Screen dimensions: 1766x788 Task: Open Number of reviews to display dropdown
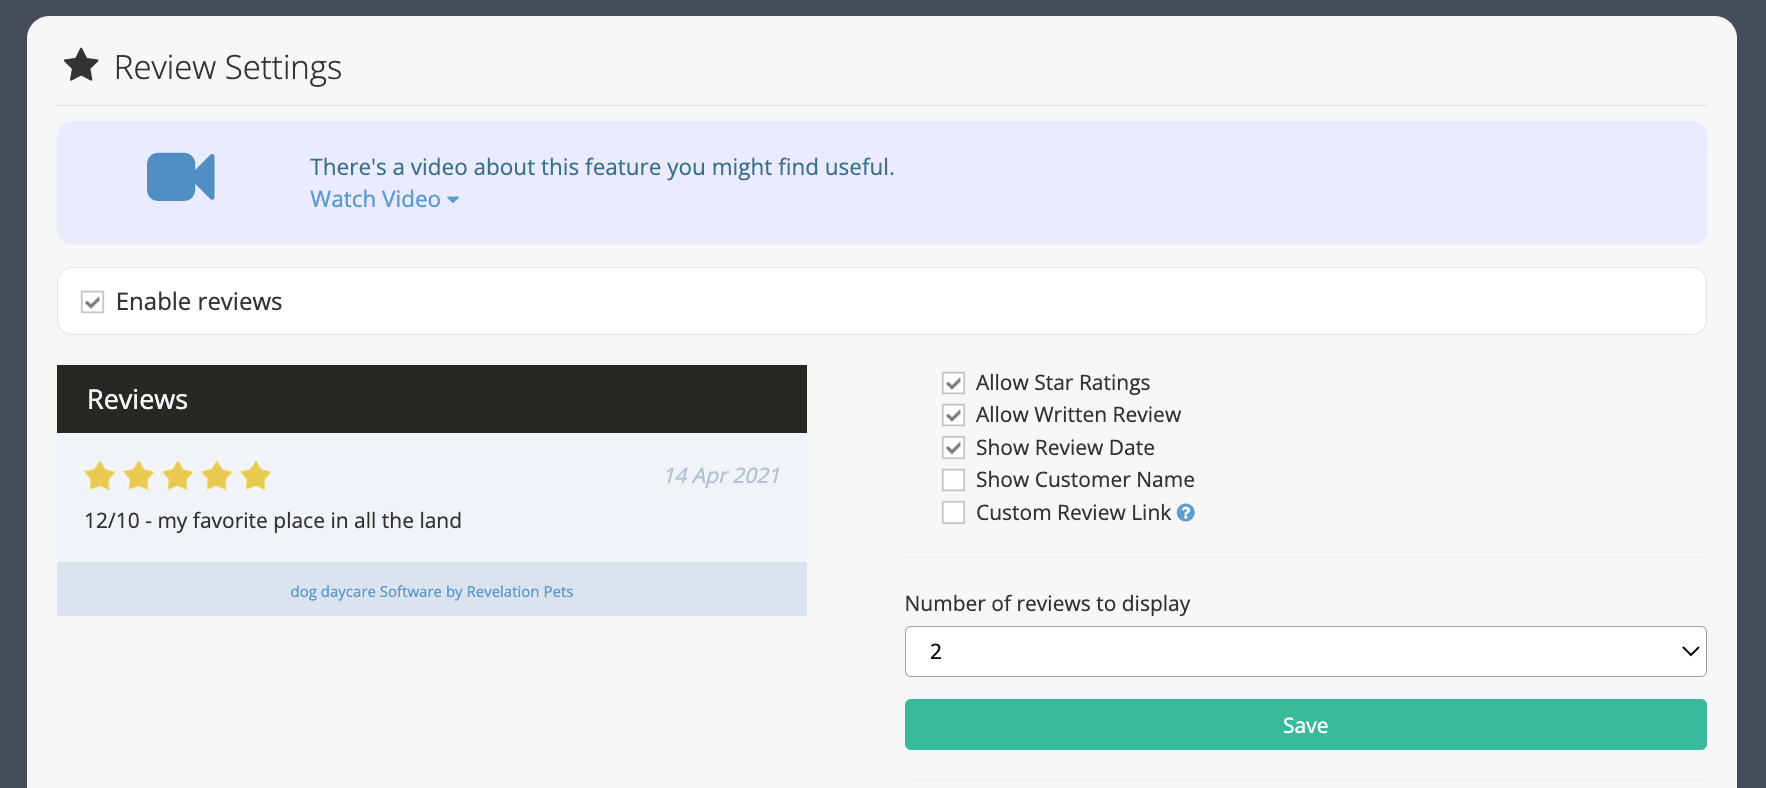coord(1305,651)
